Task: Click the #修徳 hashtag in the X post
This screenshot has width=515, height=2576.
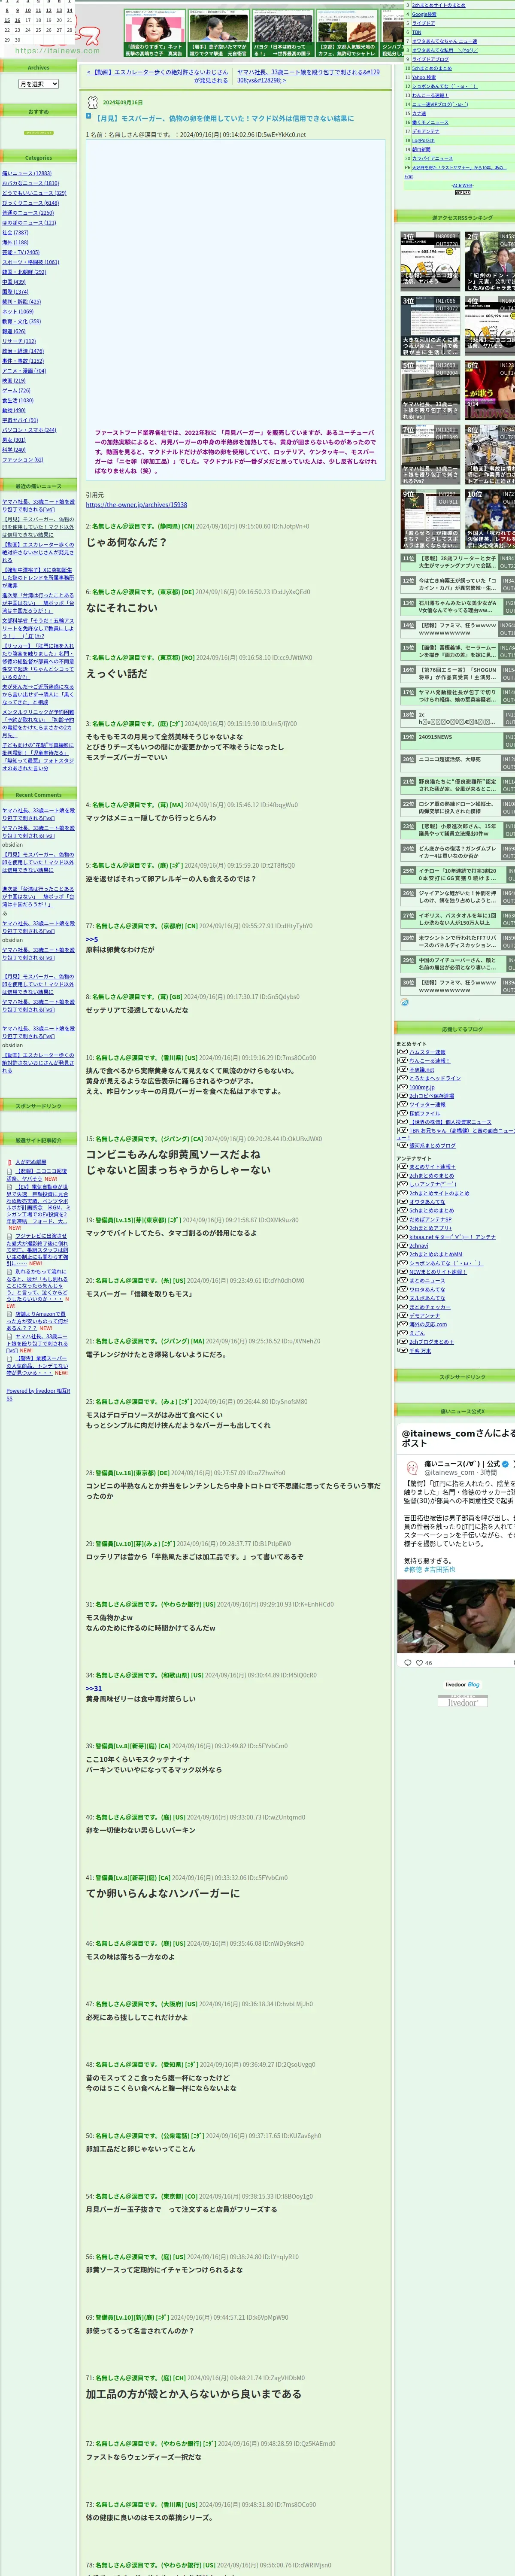Action: pyautogui.click(x=412, y=1569)
